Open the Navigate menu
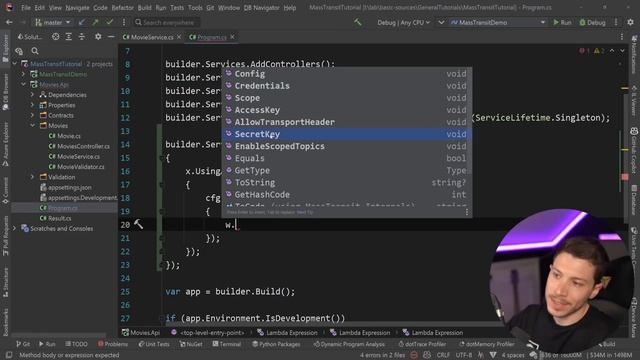The height and width of the screenshot is (360, 640). pyautogui.click(x=77, y=8)
